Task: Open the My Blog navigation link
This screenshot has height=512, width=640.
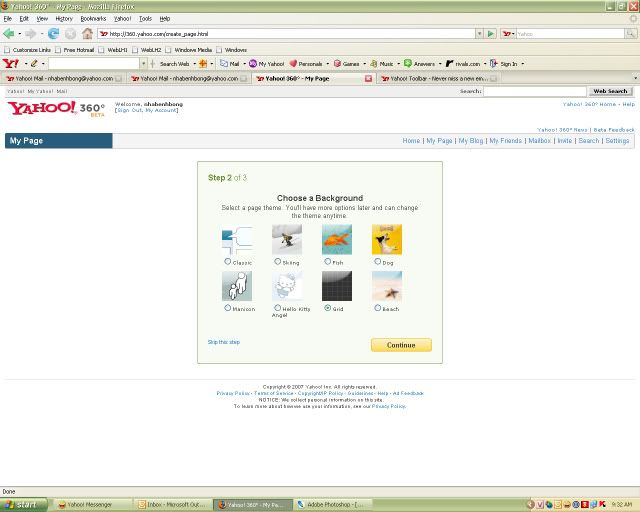Action: click(x=471, y=141)
